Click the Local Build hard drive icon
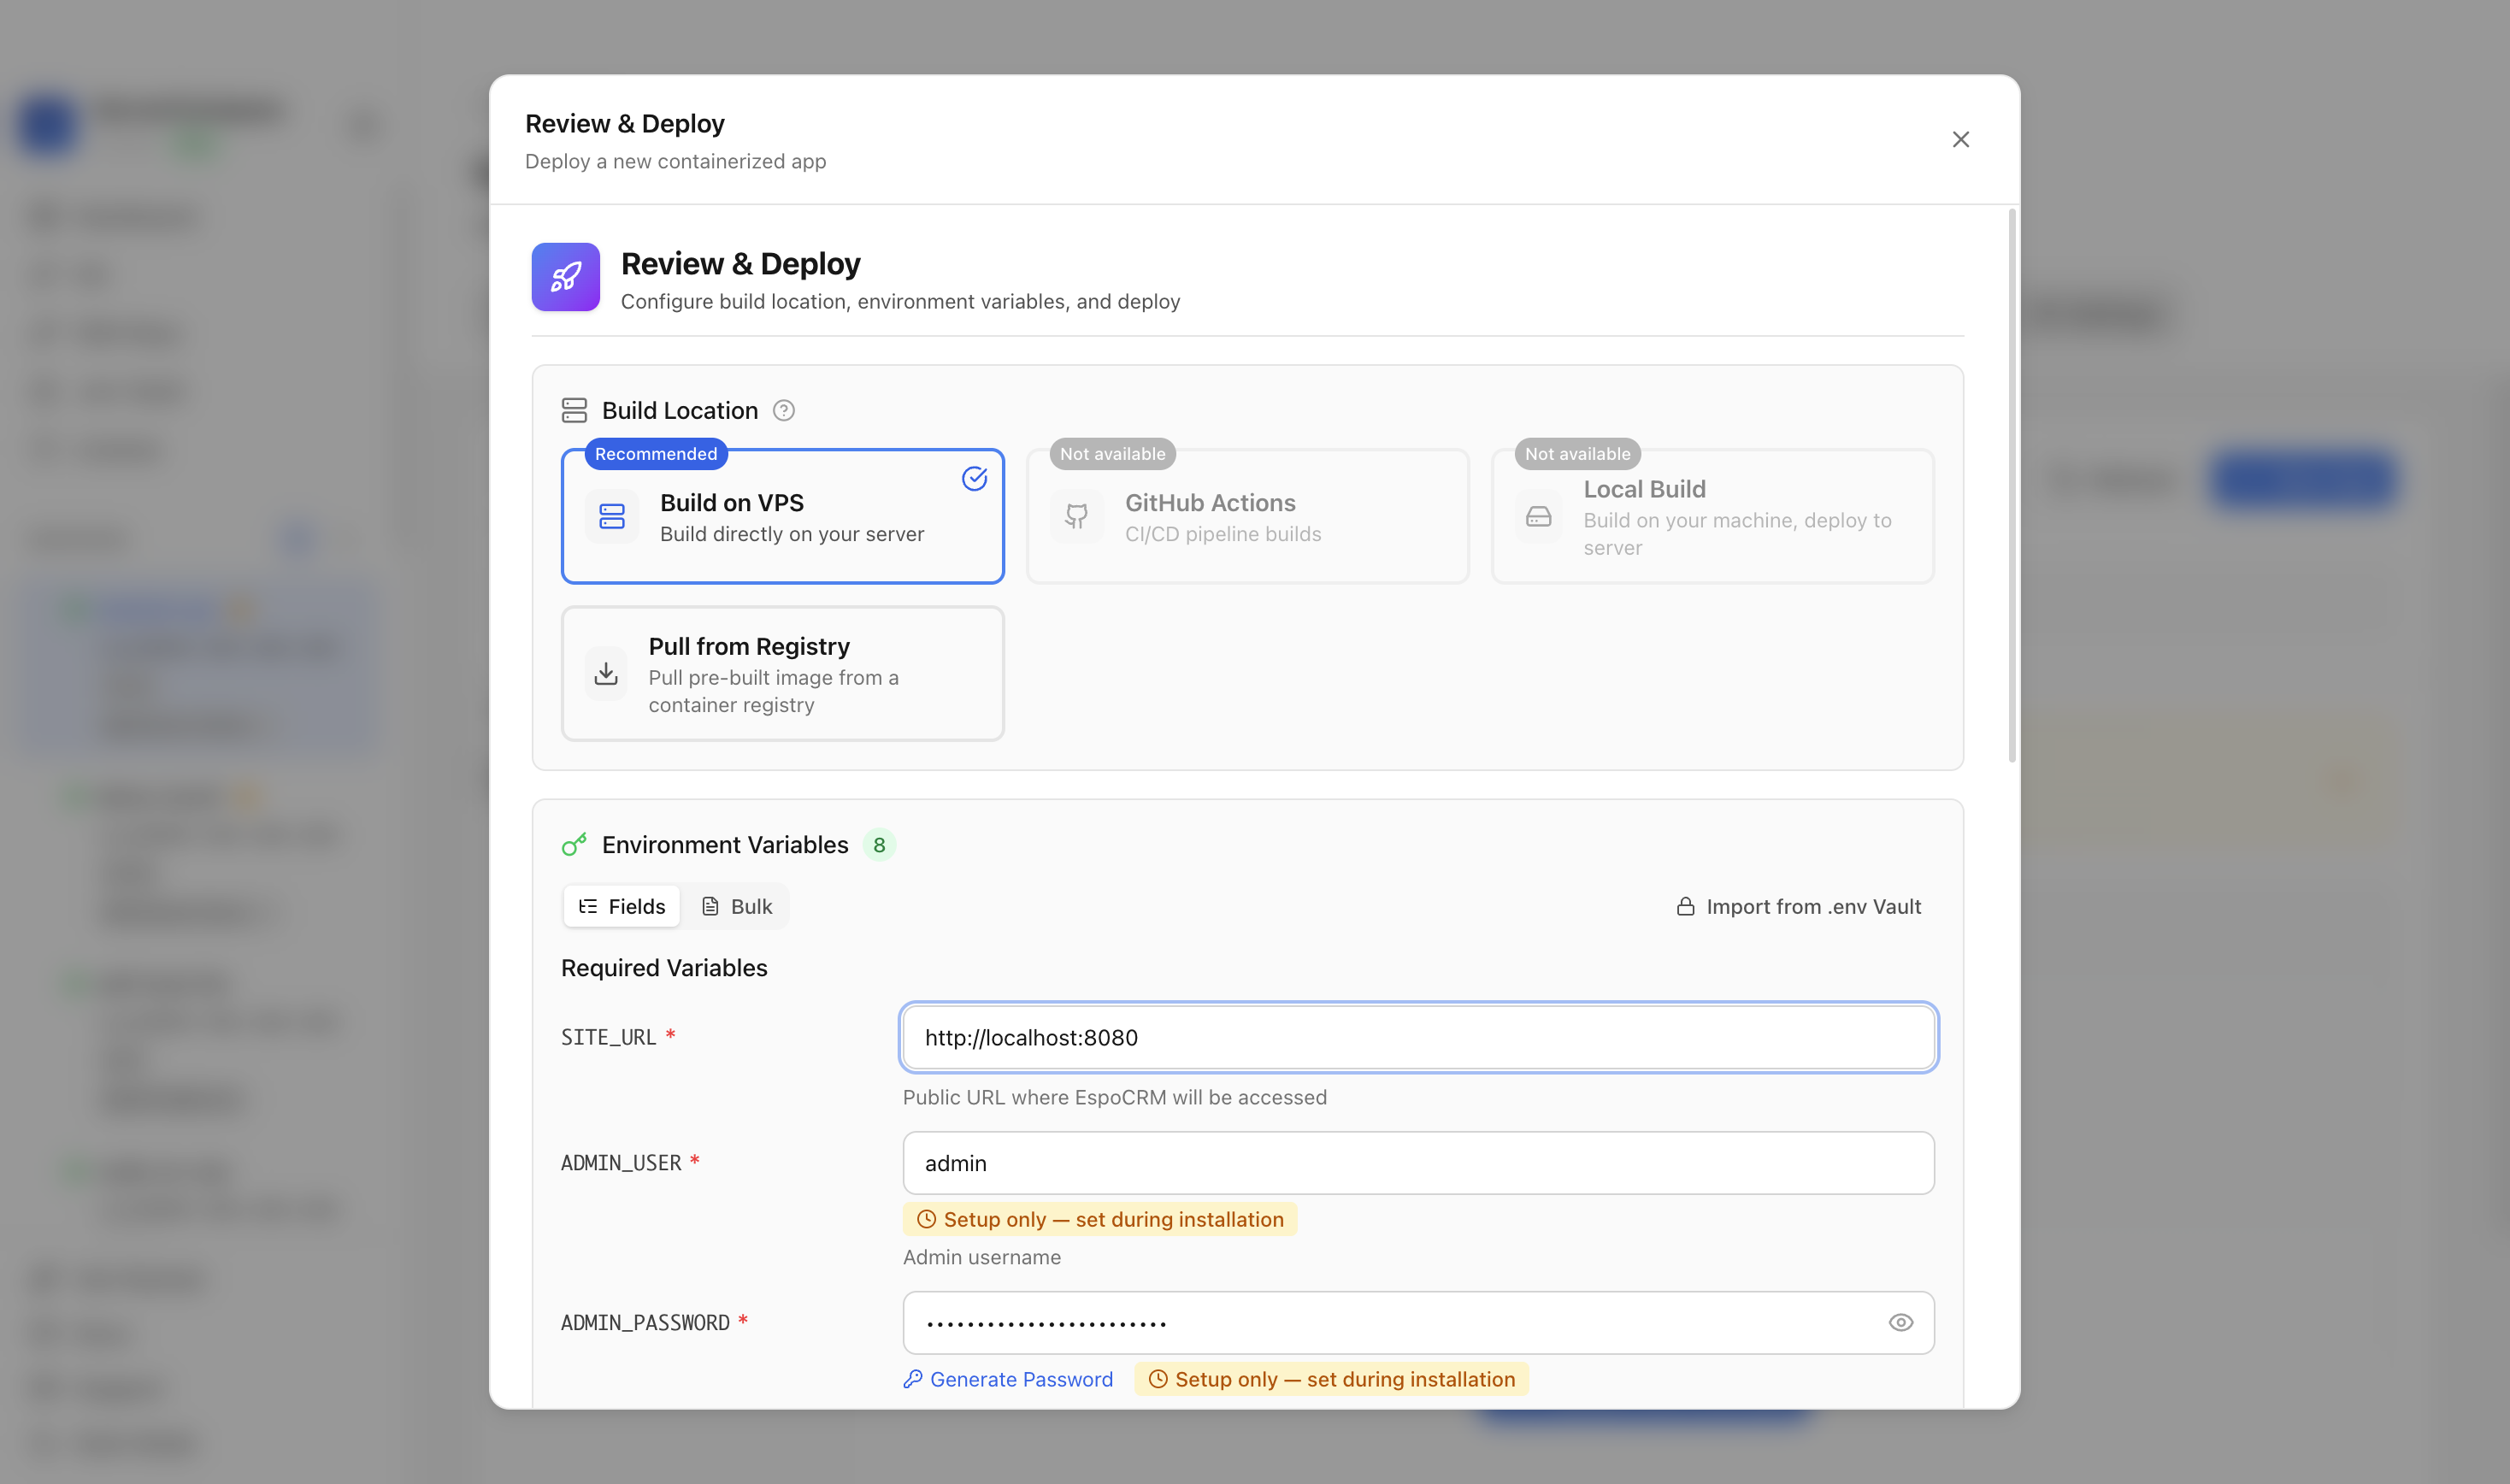The height and width of the screenshot is (1484, 2510). [1539, 516]
